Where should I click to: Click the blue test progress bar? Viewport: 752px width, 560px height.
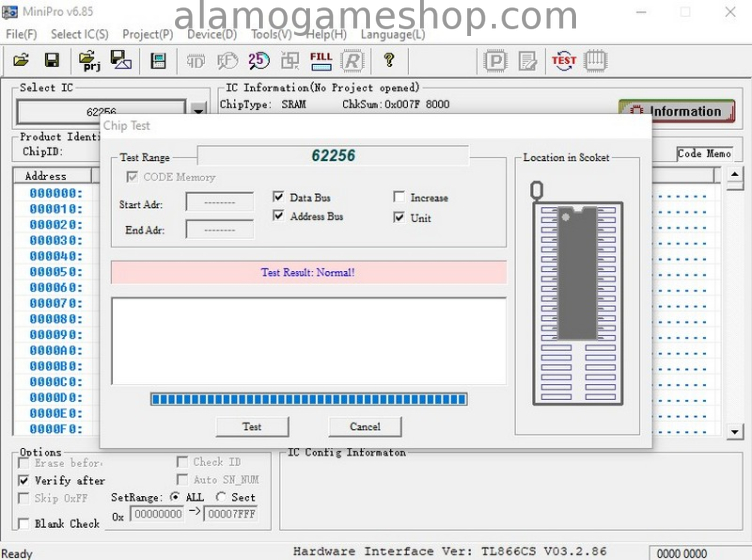[x=309, y=399]
